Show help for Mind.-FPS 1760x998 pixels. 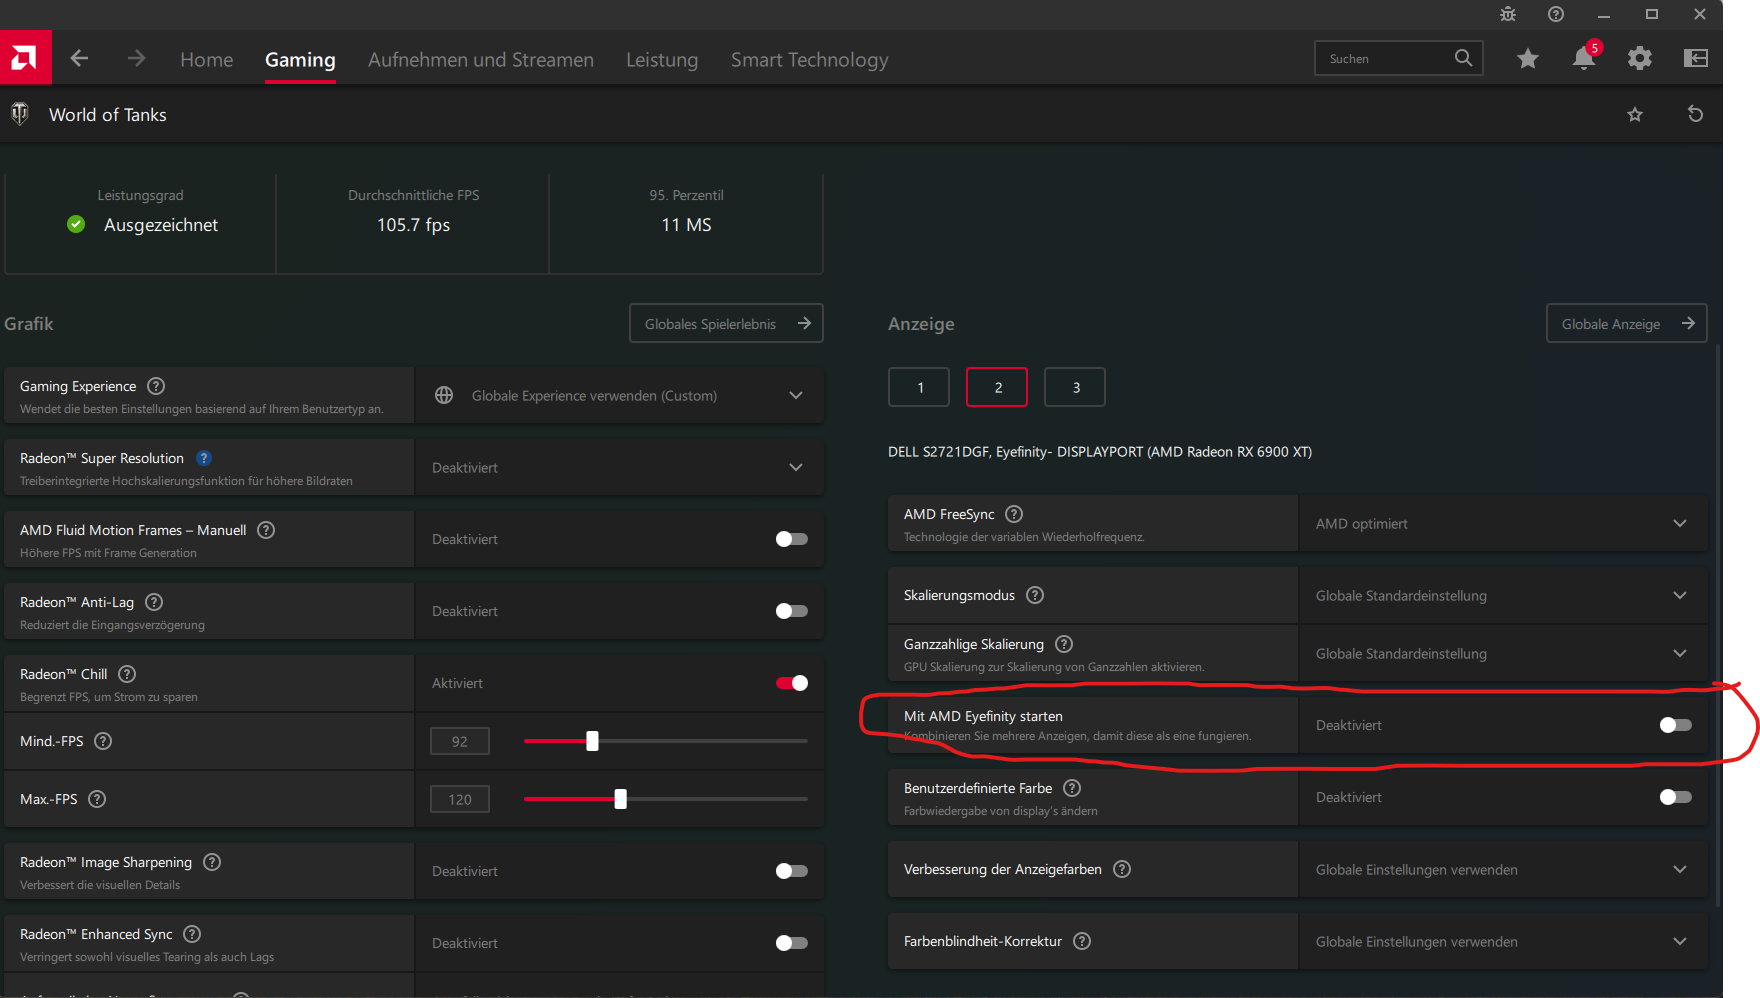coord(103,741)
